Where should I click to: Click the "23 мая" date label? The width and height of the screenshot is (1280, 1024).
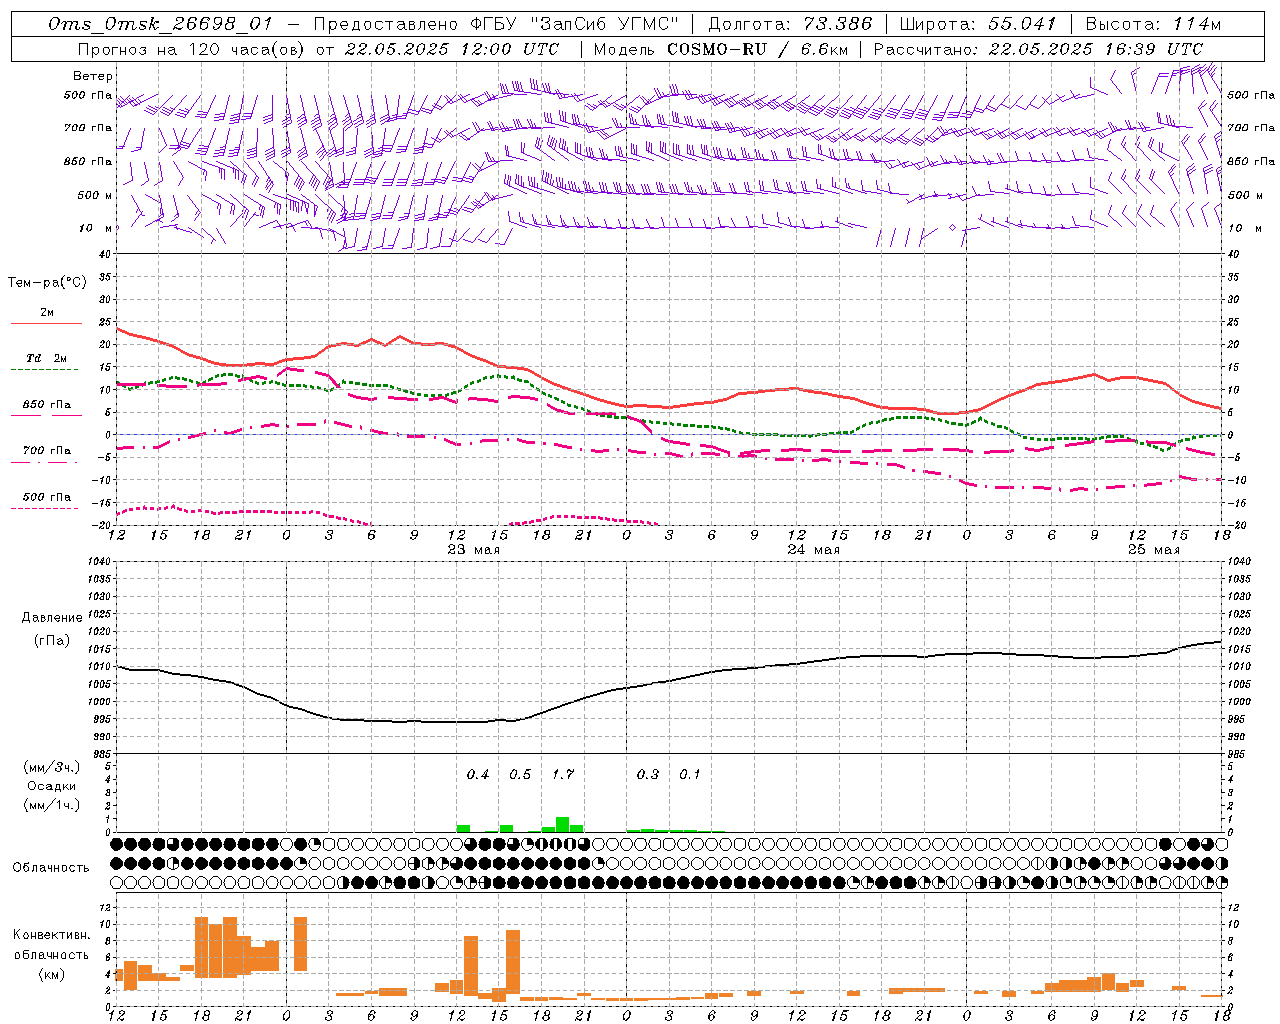tap(474, 550)
